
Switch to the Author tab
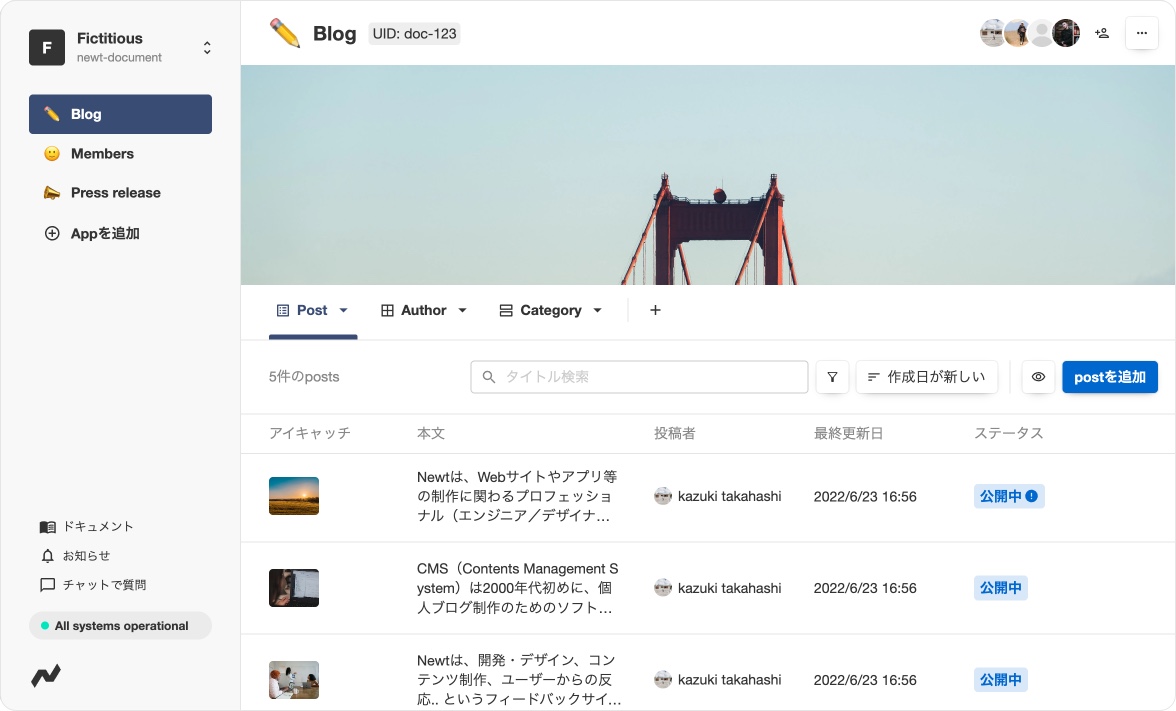pyautogui.click(x=423, y=310)
